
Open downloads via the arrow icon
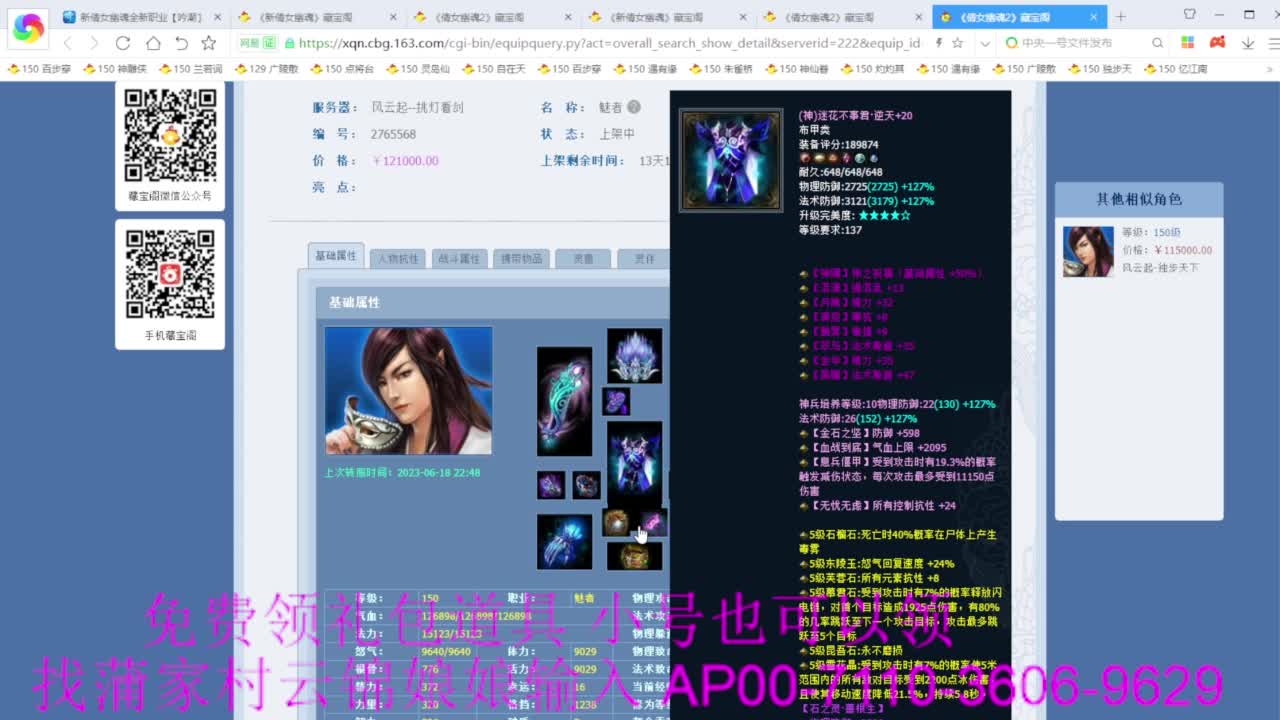1247,44
